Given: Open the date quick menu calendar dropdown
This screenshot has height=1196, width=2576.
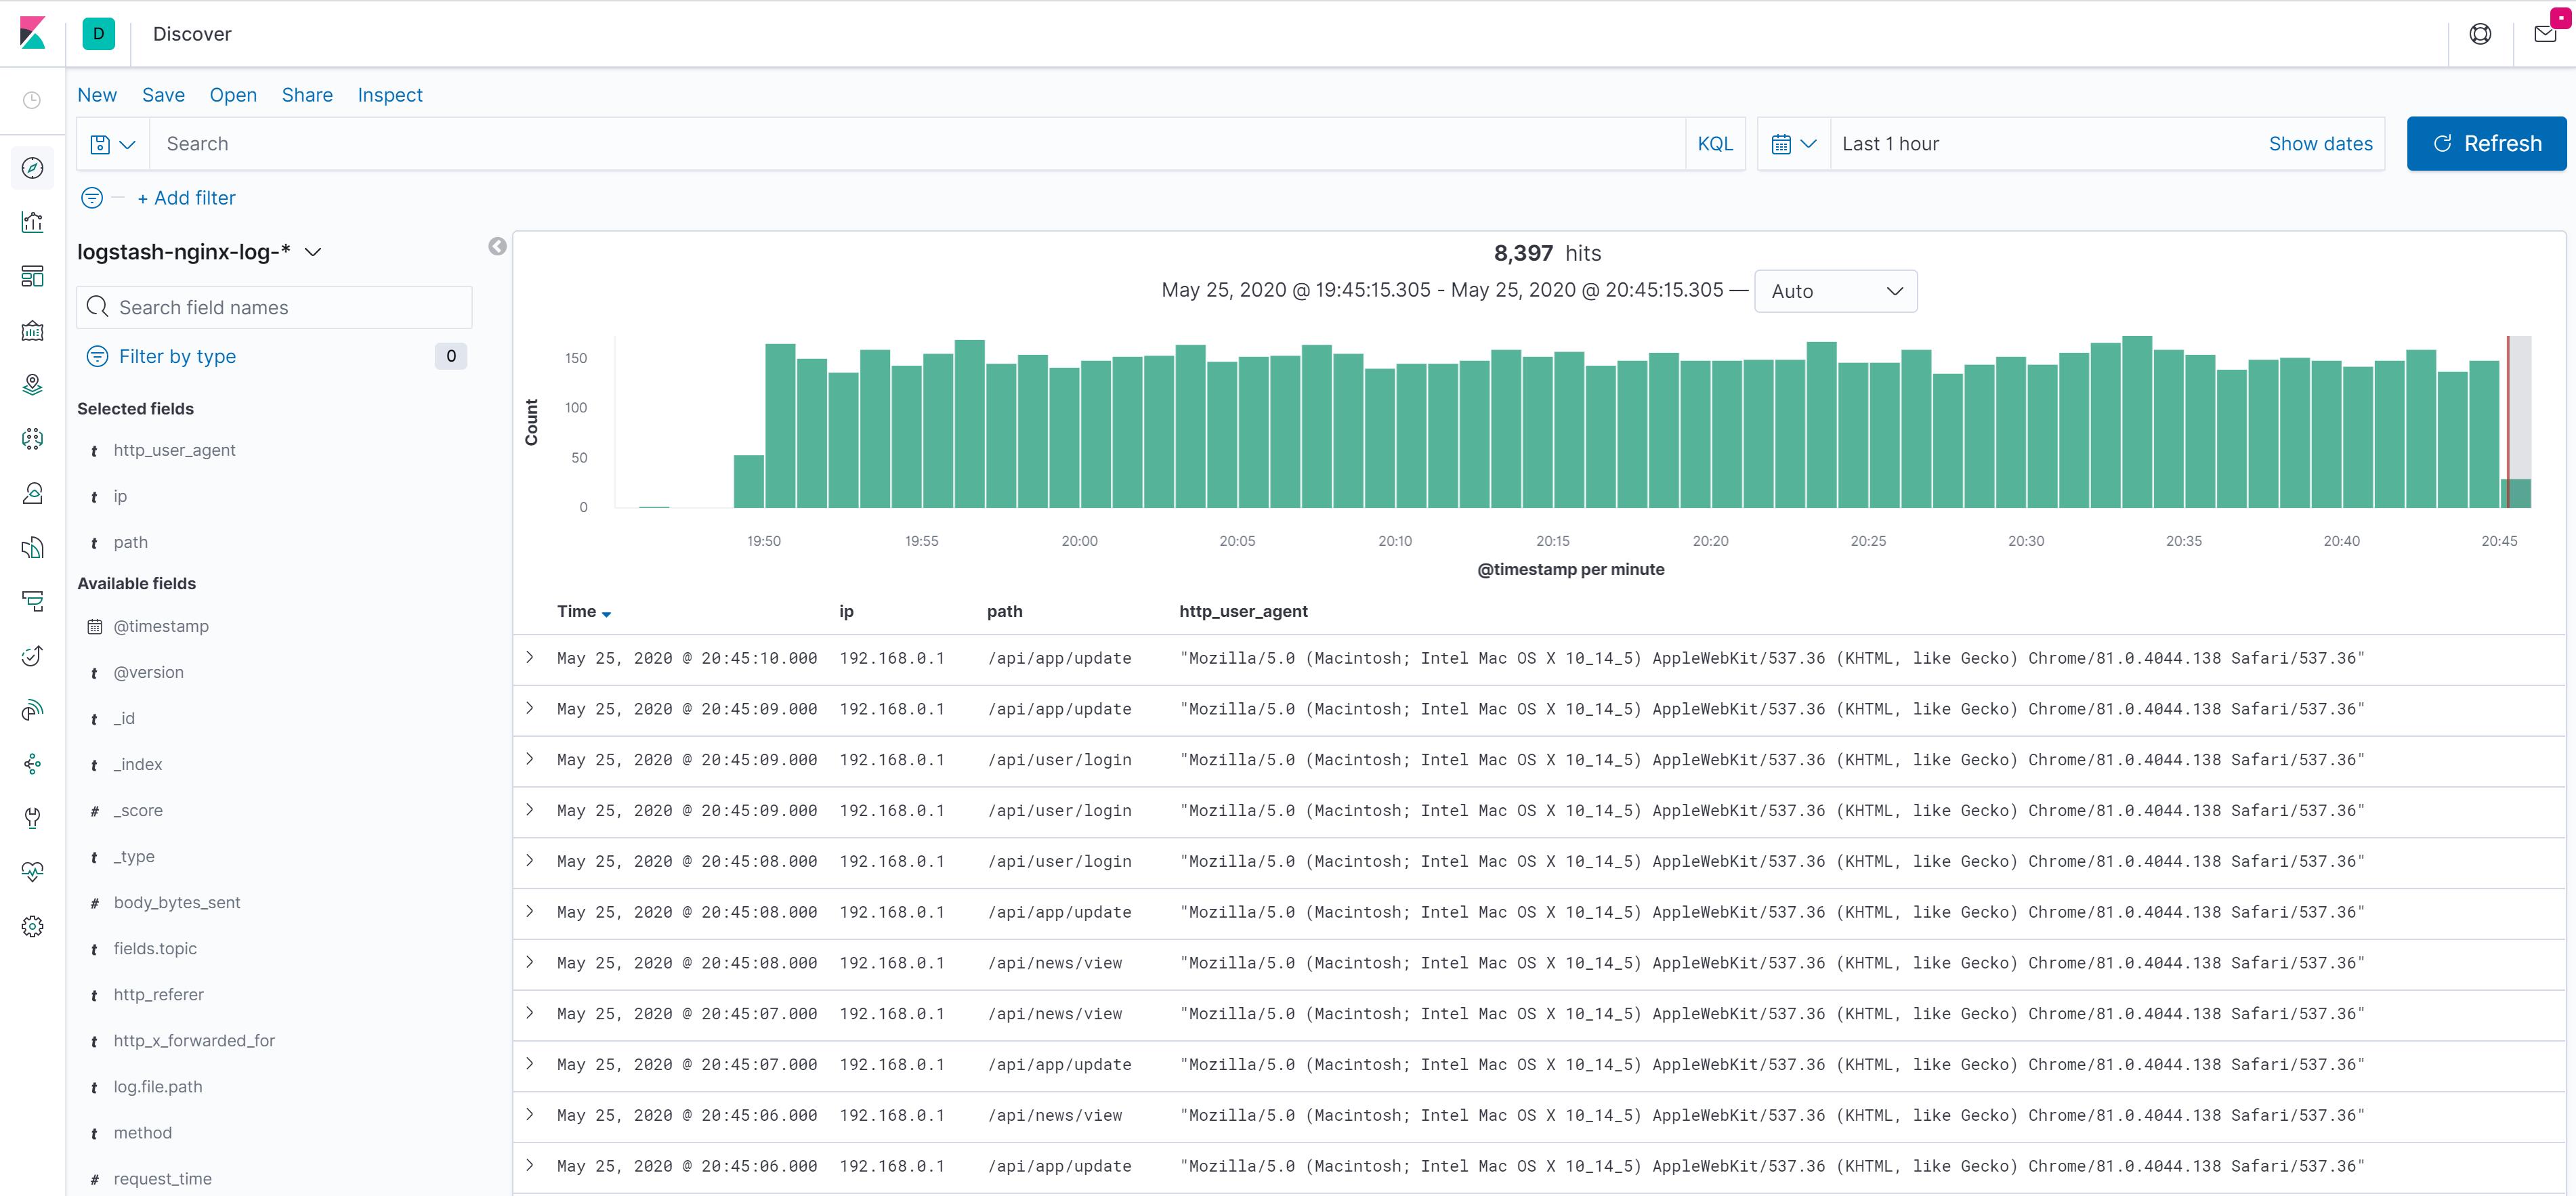Looking at the screenshot, I should tap(1793, 144).
